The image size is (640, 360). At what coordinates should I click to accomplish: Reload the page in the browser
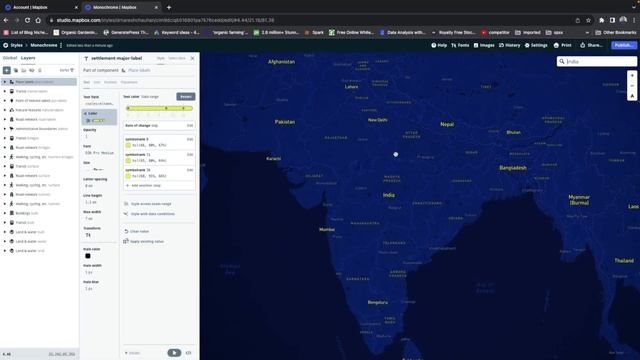[27, 20]
